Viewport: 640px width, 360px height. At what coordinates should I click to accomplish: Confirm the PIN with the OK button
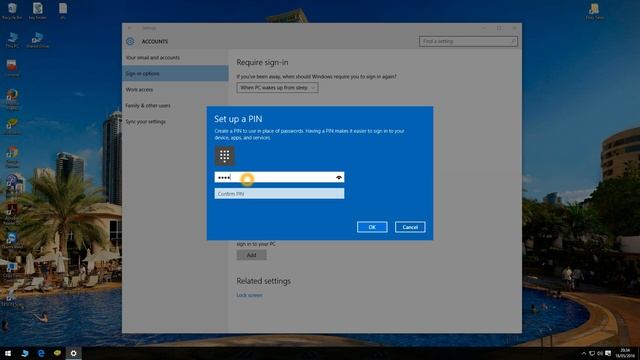tap(372, 227)
